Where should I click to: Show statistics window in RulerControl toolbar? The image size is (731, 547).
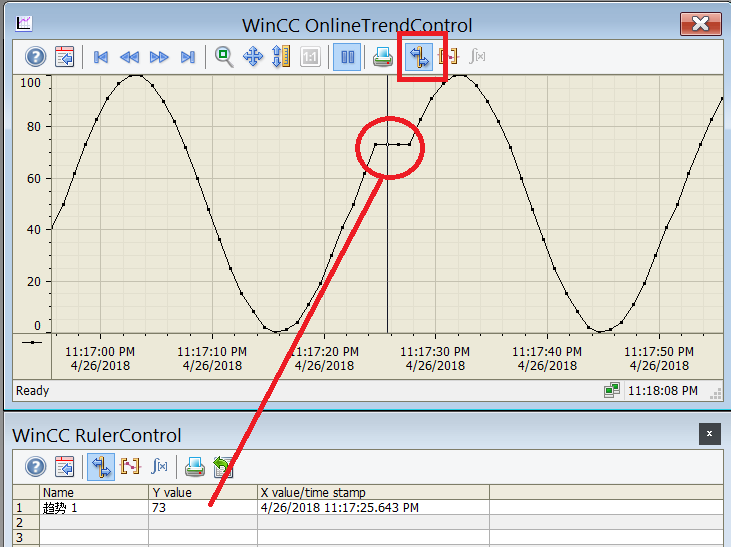pyautogui.click(x=159, y=466)
